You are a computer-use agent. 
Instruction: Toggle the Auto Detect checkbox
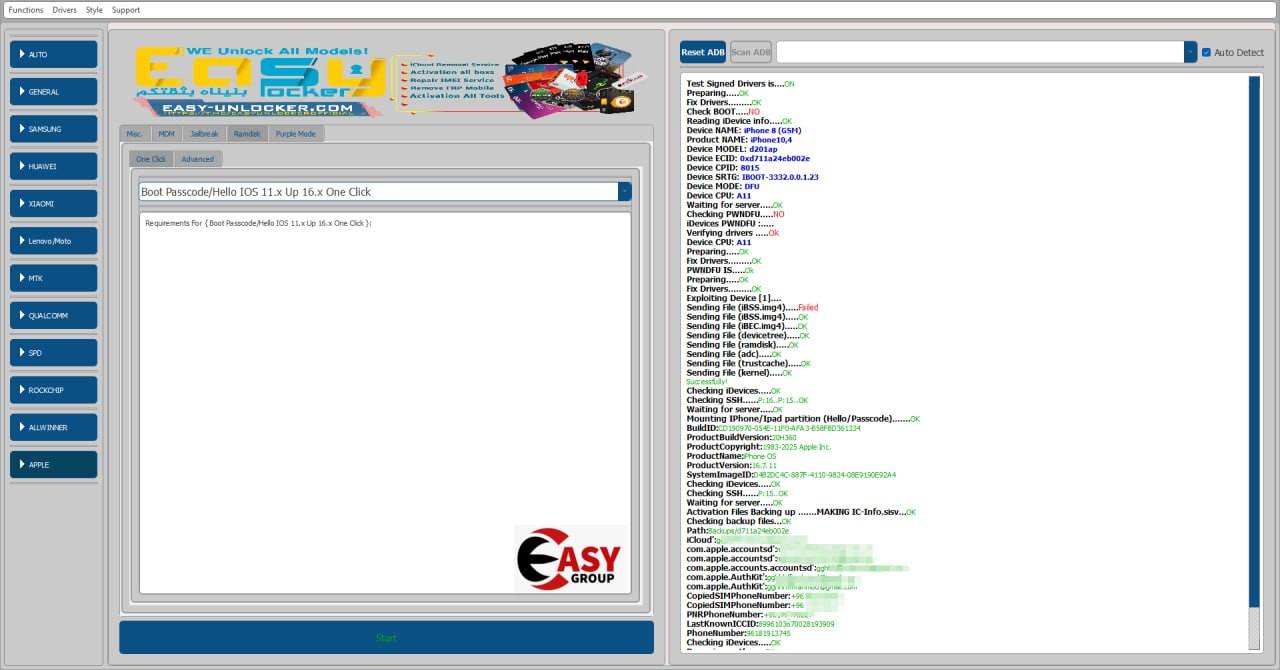click(1206, 52)
